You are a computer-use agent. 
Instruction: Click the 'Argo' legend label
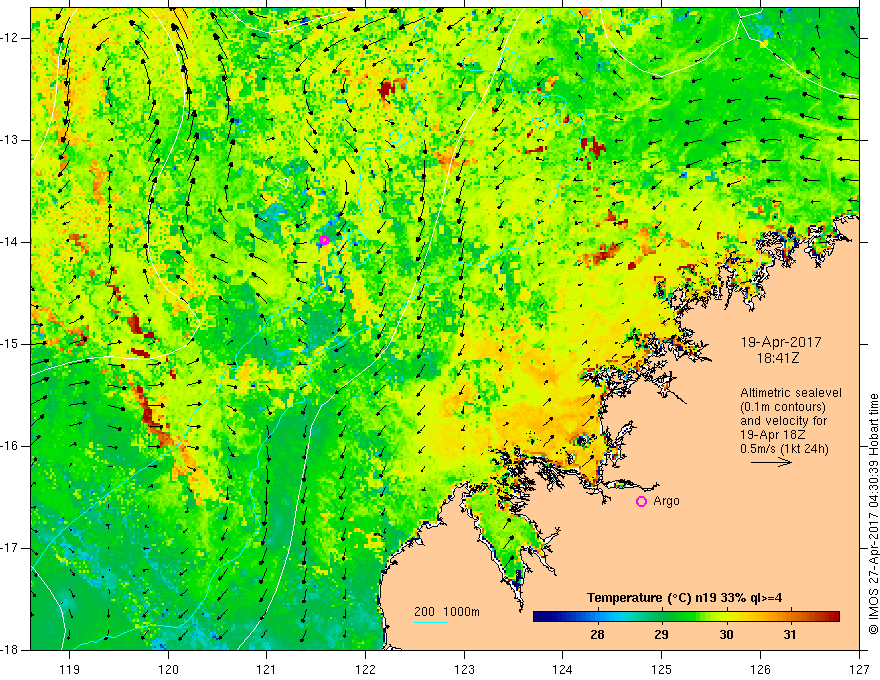point(666,501)
